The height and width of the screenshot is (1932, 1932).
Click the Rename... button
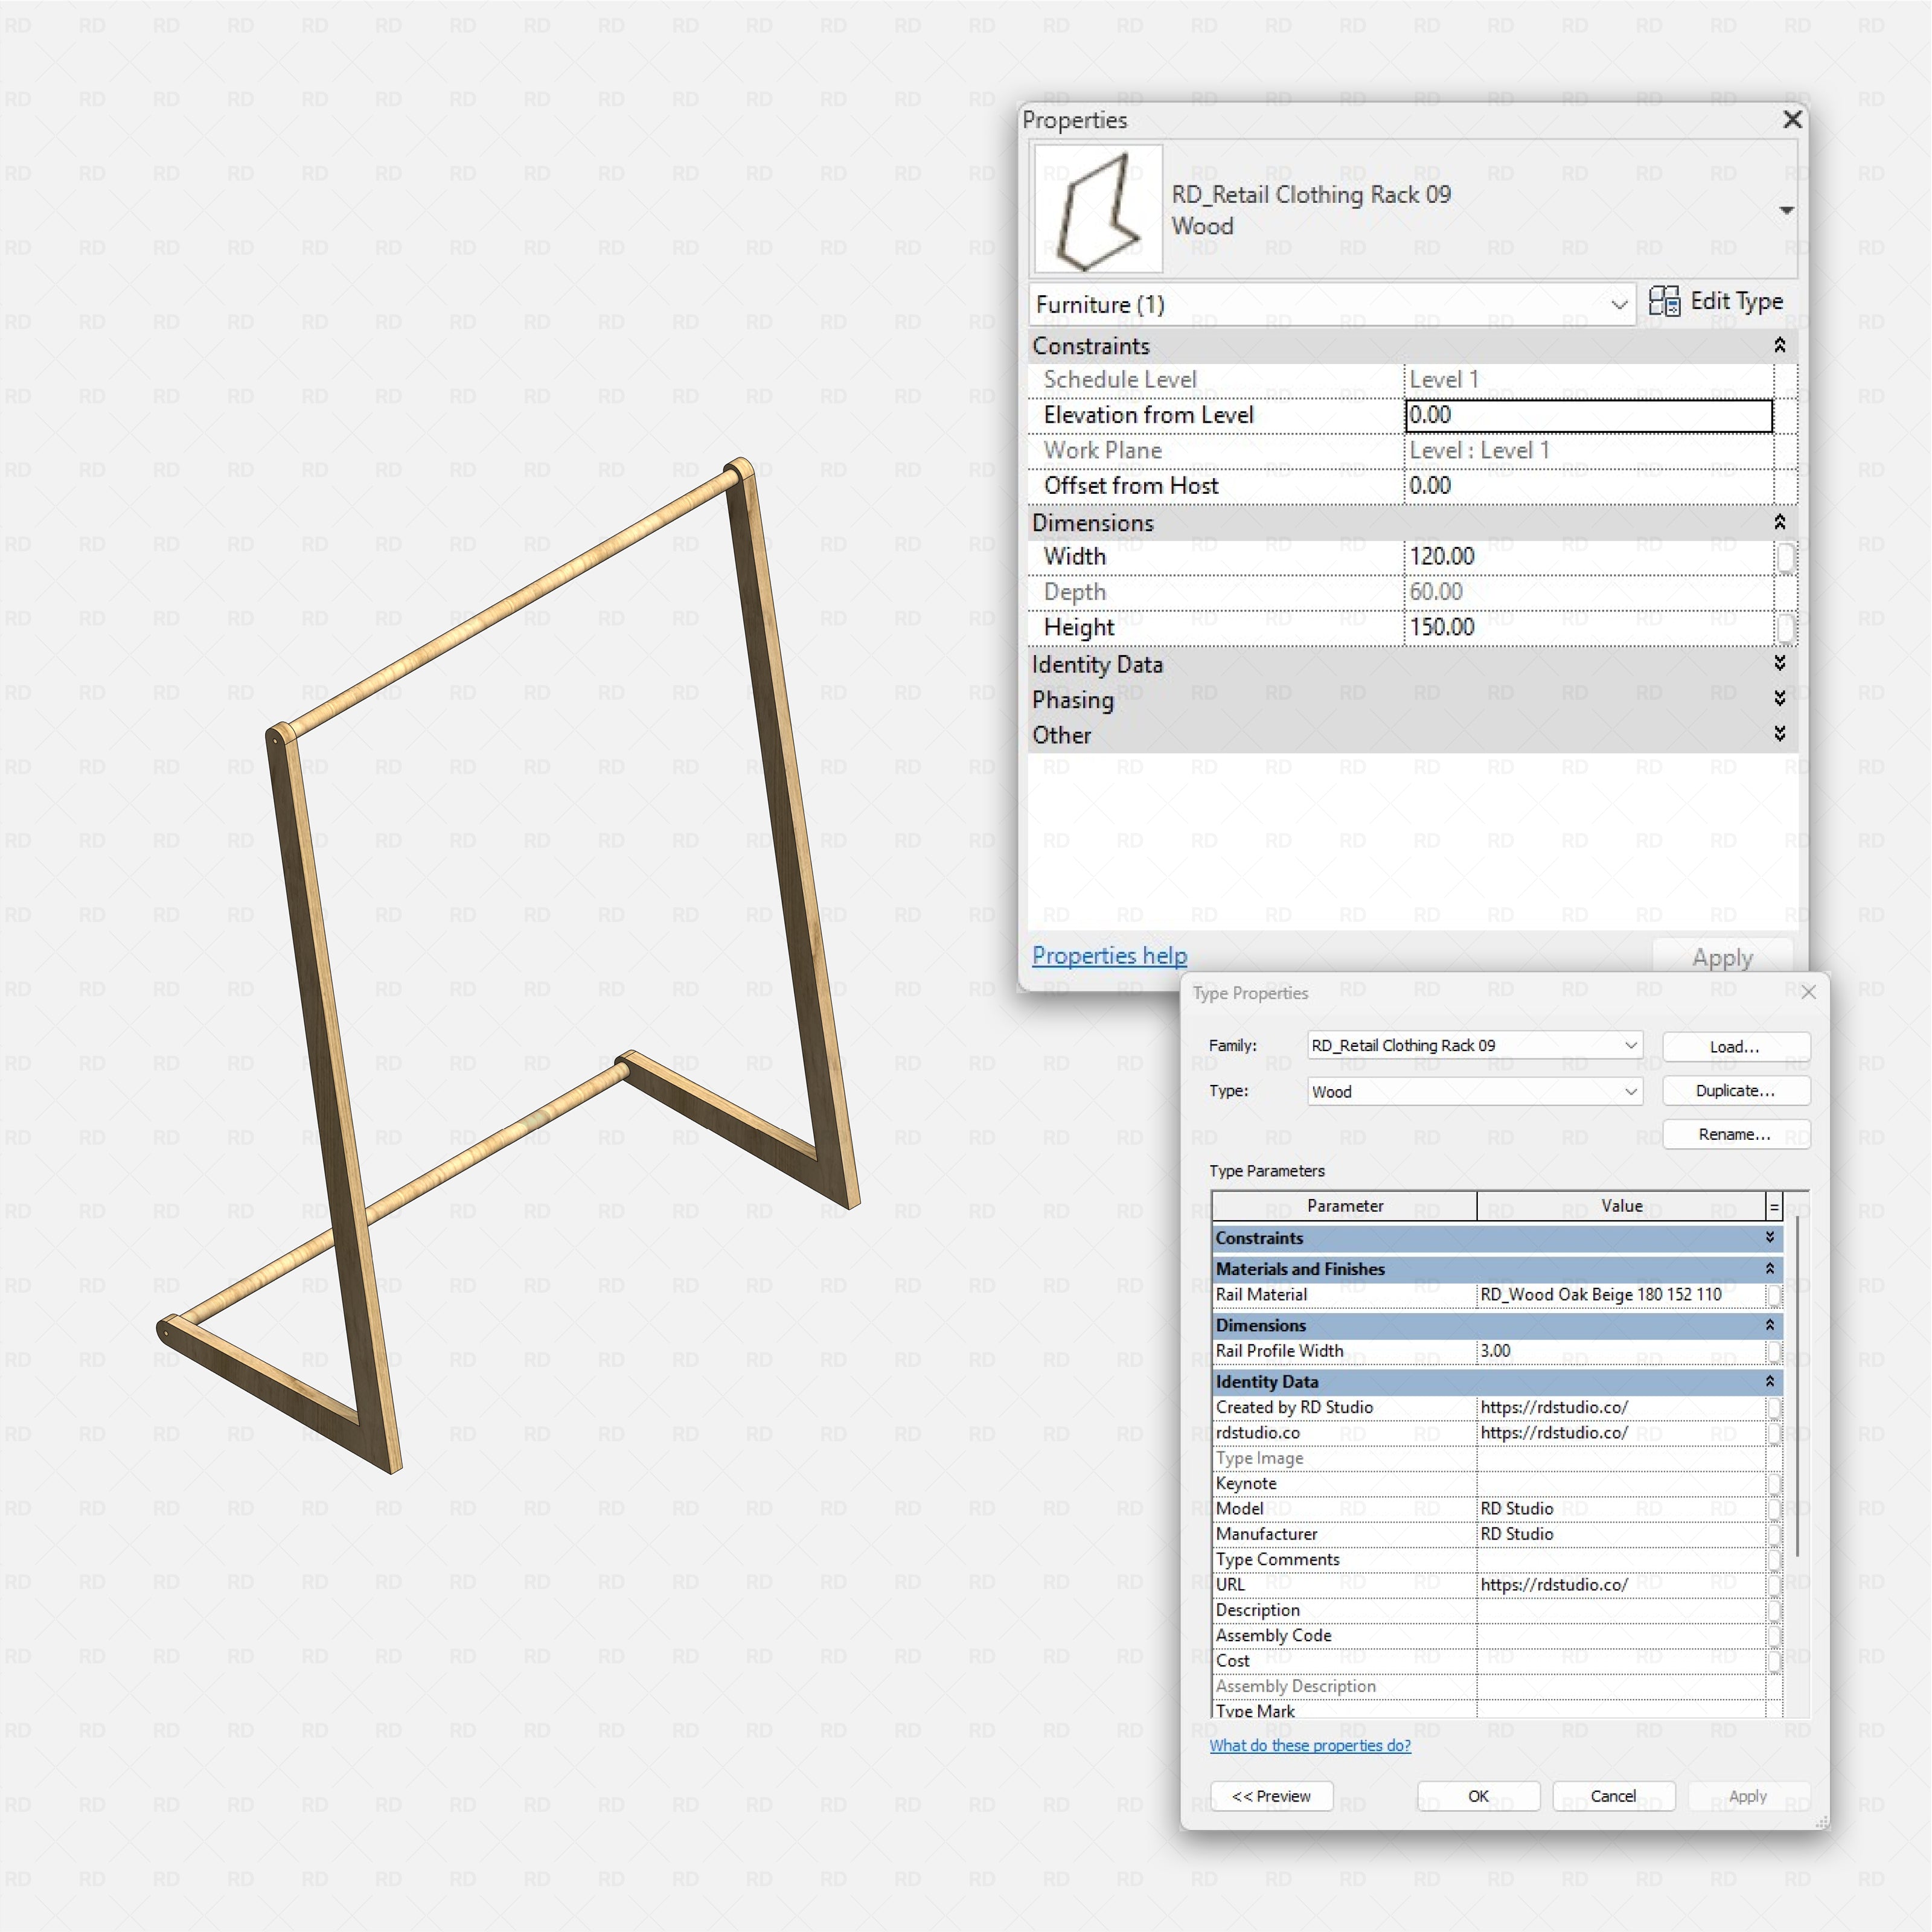pos(1736,1135)
